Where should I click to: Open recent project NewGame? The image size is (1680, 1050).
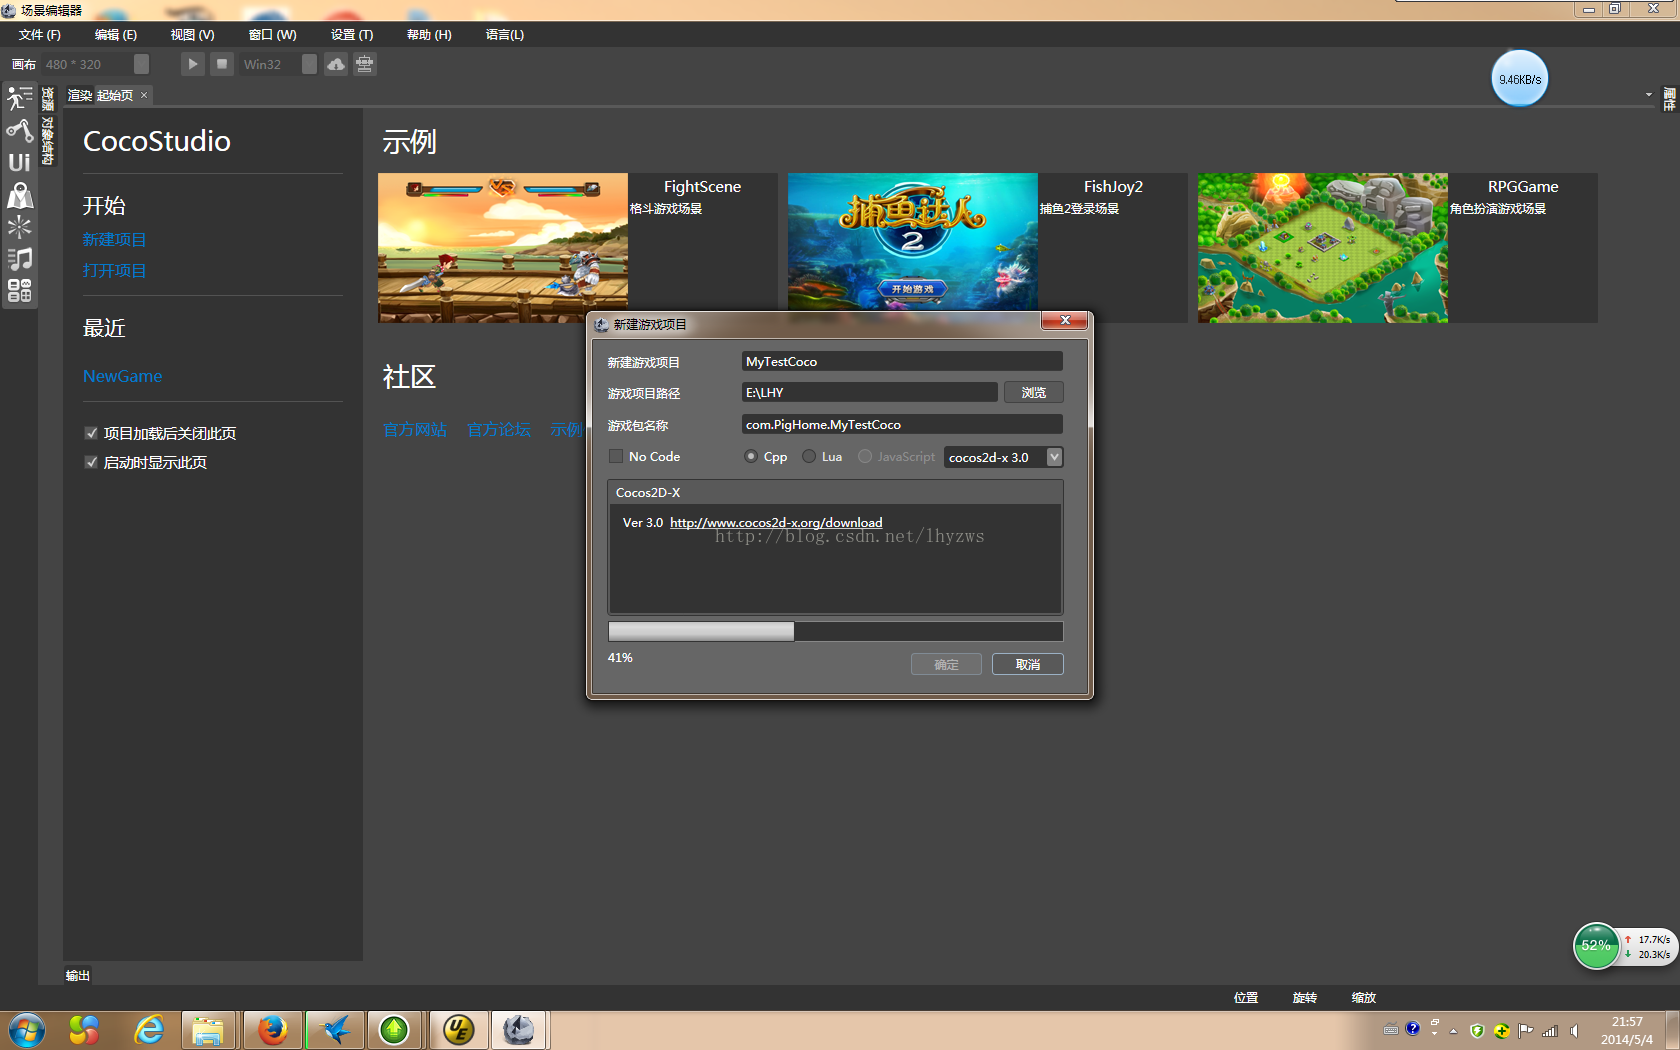pyautogui.click(x=122, y=376)
